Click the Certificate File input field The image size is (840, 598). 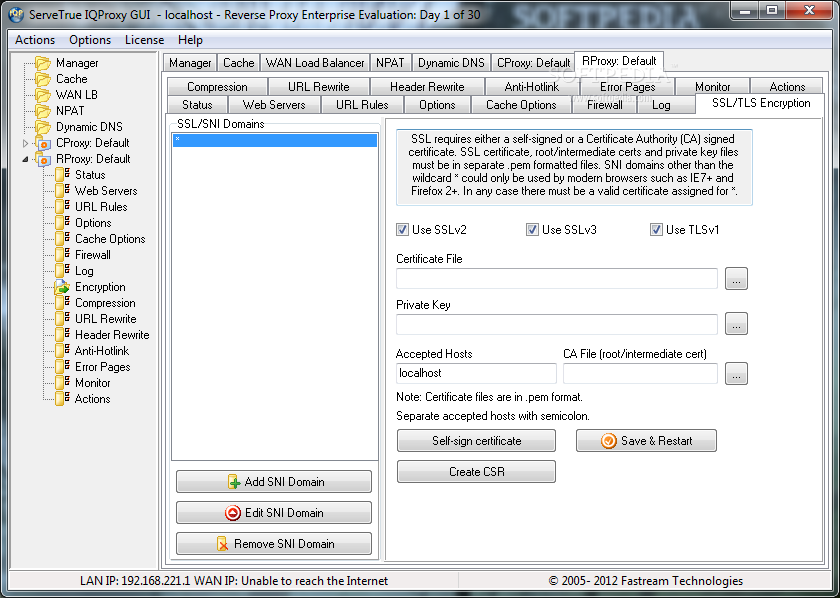pyautogui.click(x=557, y=279)
